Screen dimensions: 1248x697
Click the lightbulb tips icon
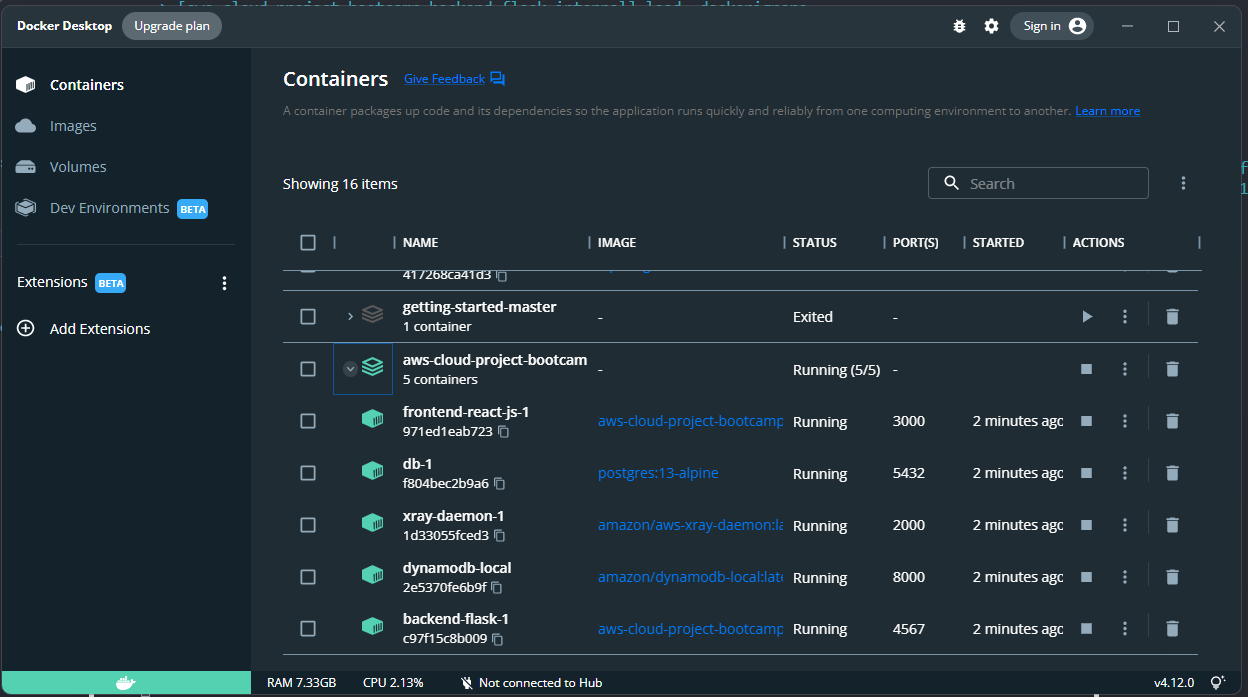pos(1217,683)
